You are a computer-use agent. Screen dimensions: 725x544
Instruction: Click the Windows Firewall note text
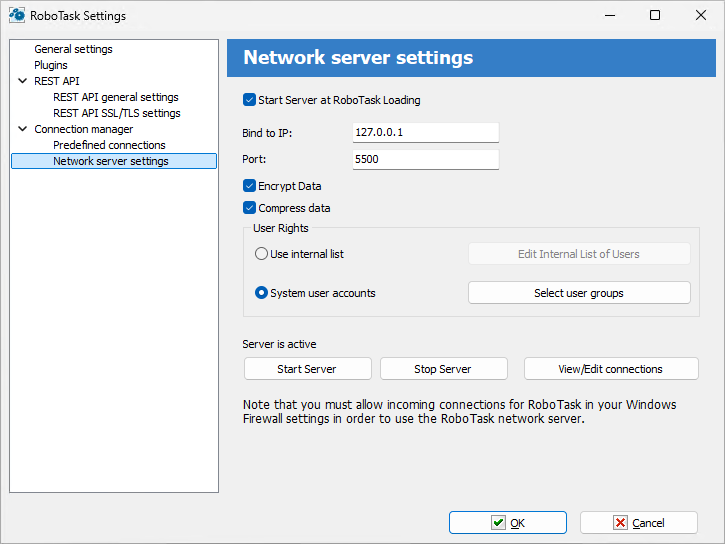pos(460,411)
